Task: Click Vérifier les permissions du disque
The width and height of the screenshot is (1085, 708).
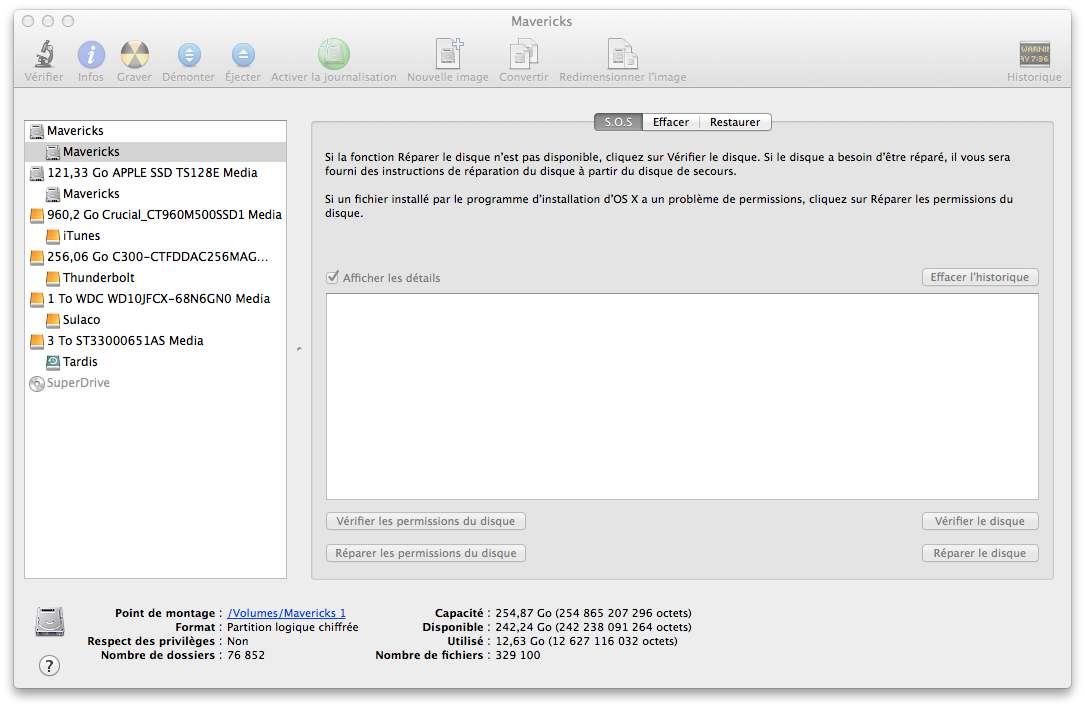Action: tap(426, 521)
